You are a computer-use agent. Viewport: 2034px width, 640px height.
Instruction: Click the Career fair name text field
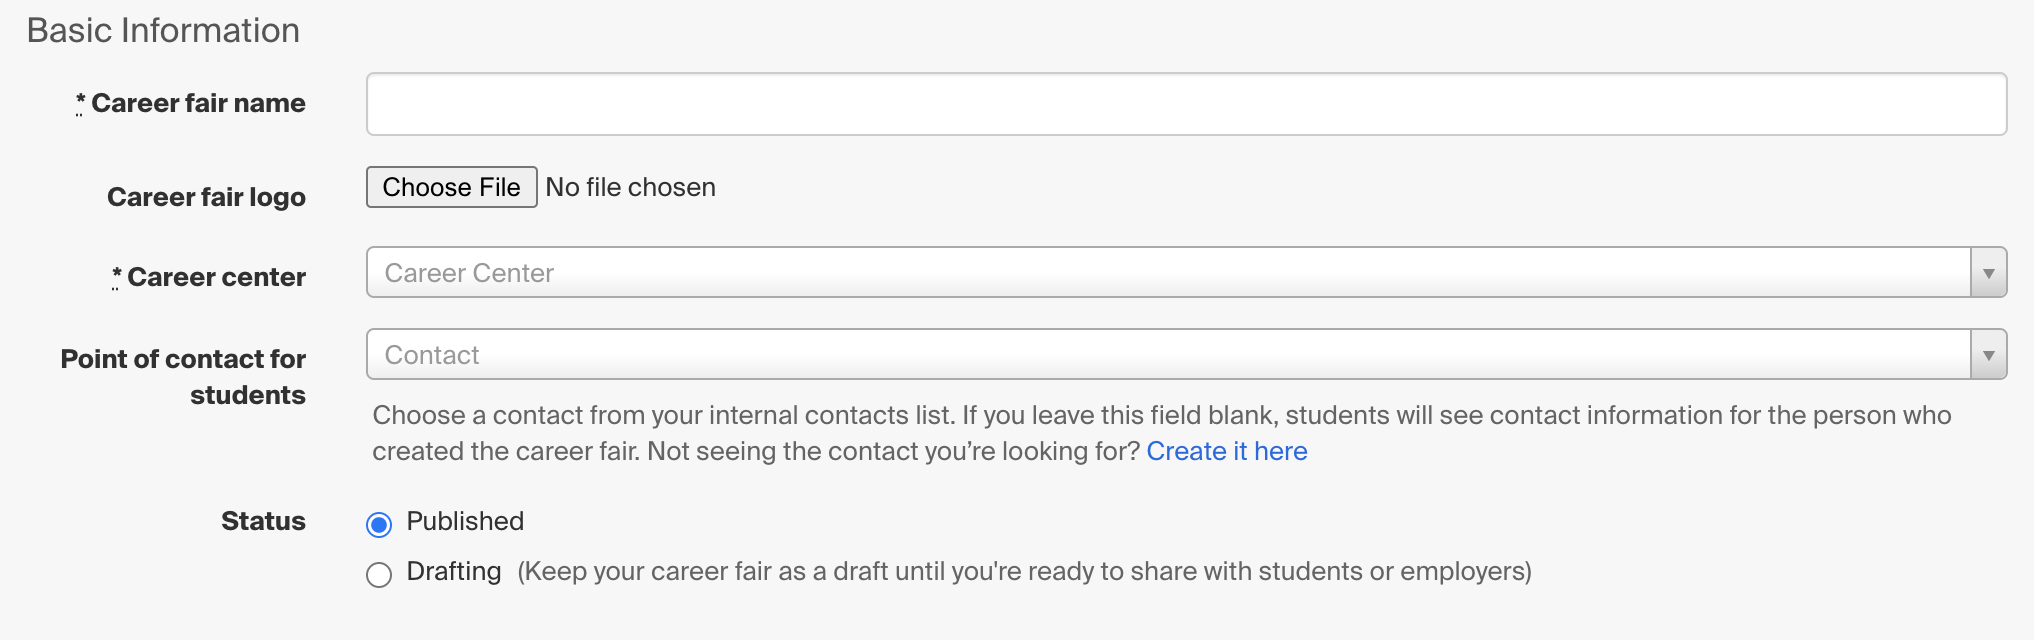(x=1186, y=104)
